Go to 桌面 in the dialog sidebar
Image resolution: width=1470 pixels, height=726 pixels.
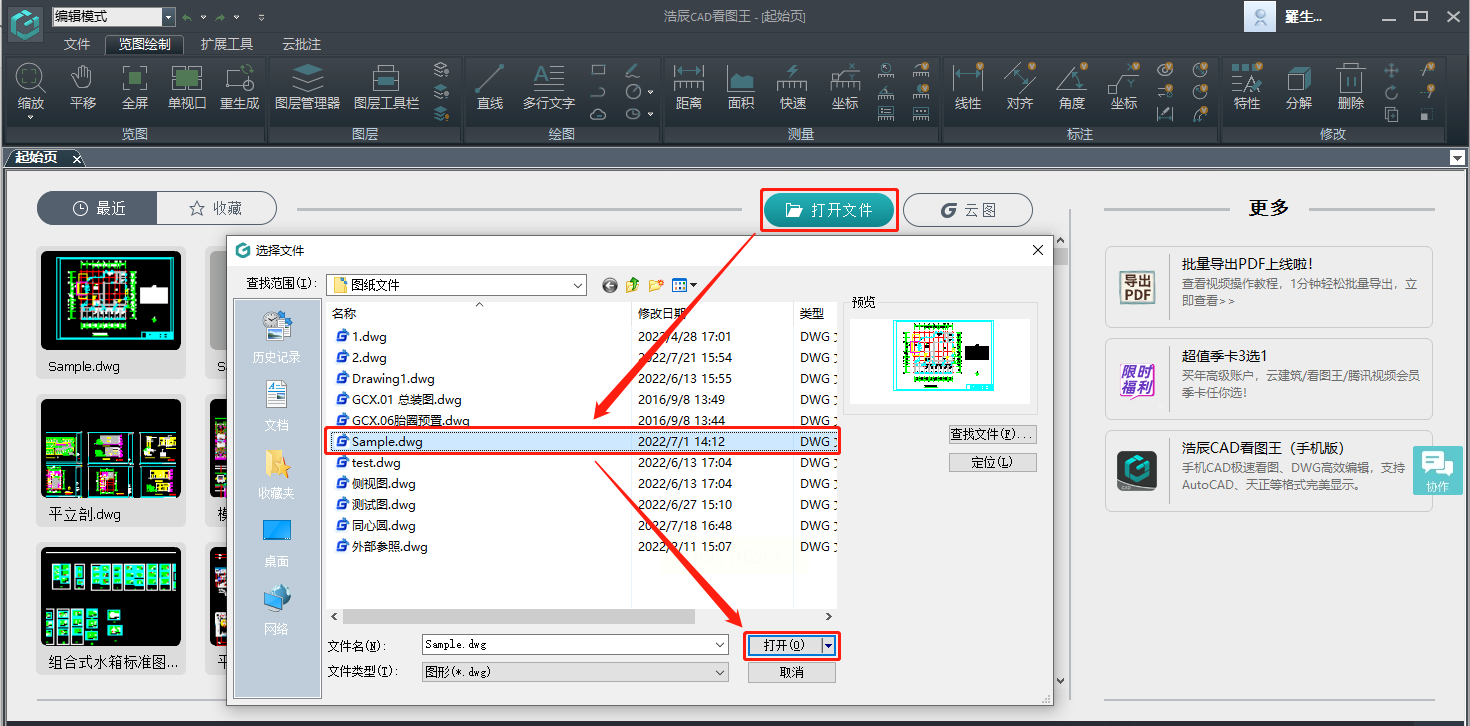pos(277,544)
